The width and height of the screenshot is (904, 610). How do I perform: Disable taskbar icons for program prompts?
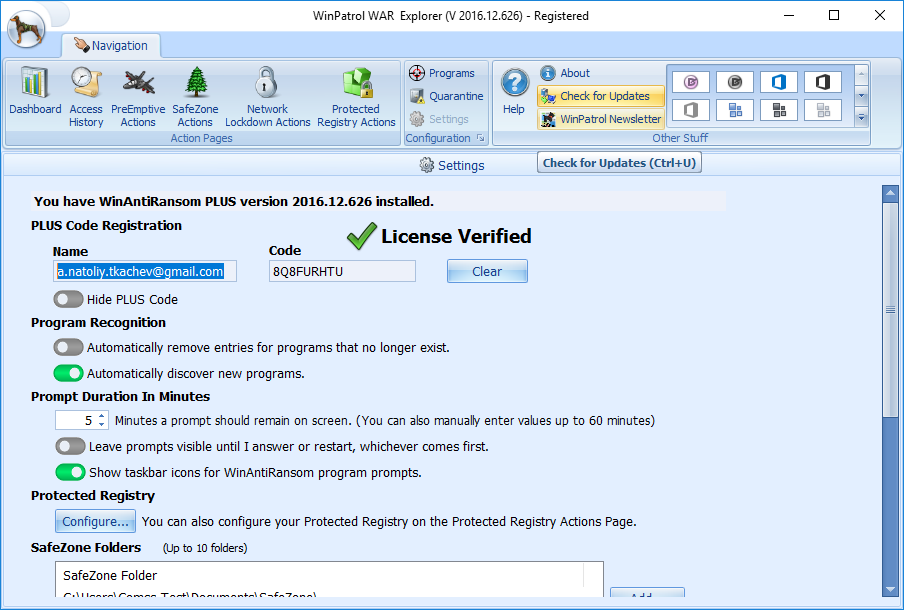click(70, 472)
